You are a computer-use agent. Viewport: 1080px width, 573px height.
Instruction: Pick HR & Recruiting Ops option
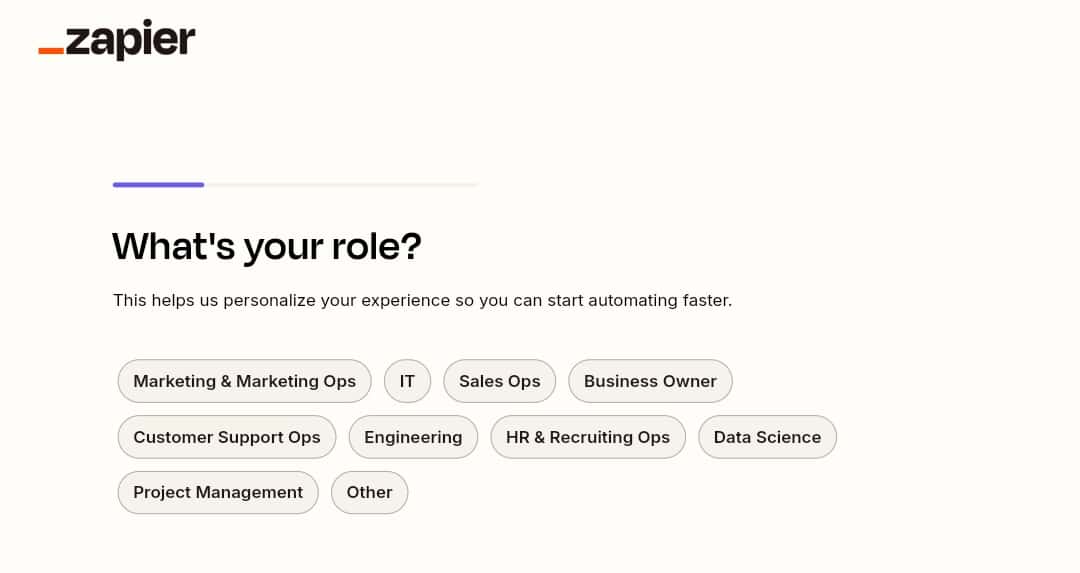(588, 437)
